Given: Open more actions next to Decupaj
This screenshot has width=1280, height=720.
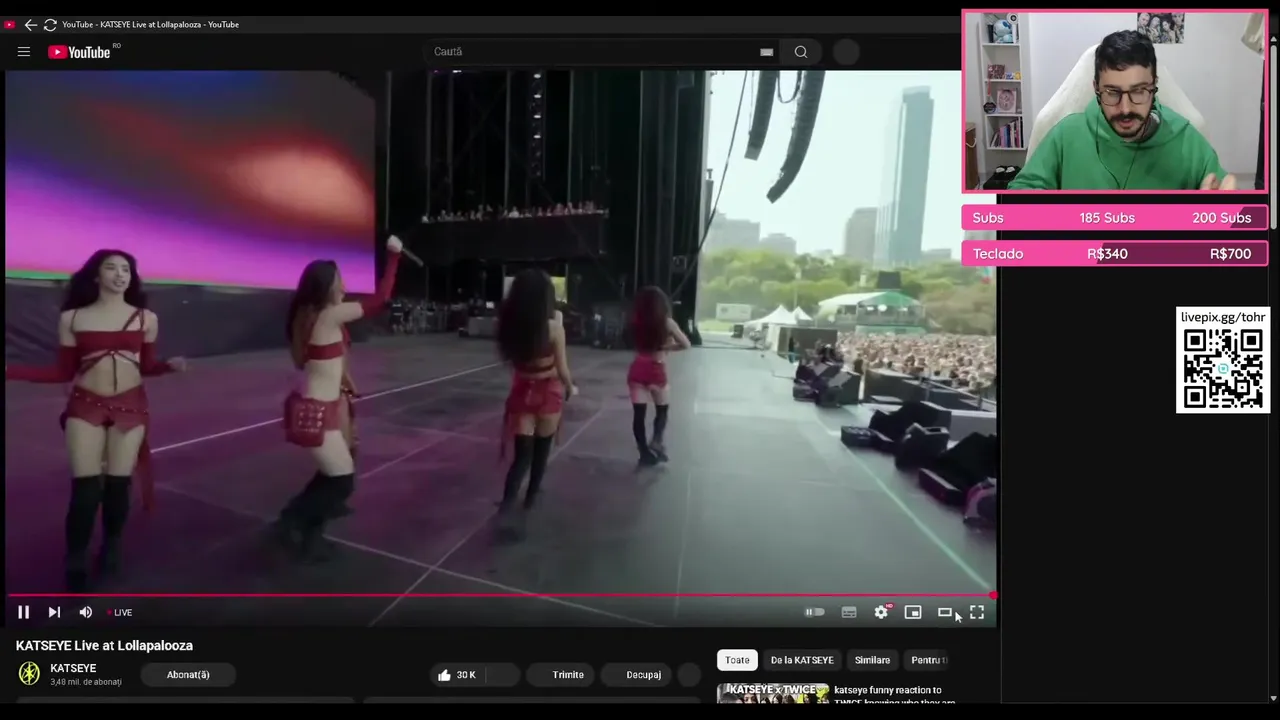Looking at the screenshot, I should [x=690, y=675].
